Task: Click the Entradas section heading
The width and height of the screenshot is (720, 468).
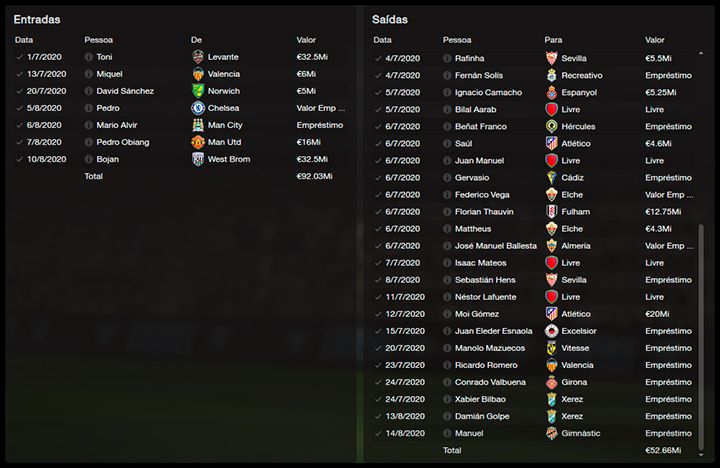Action: point(37,19)
